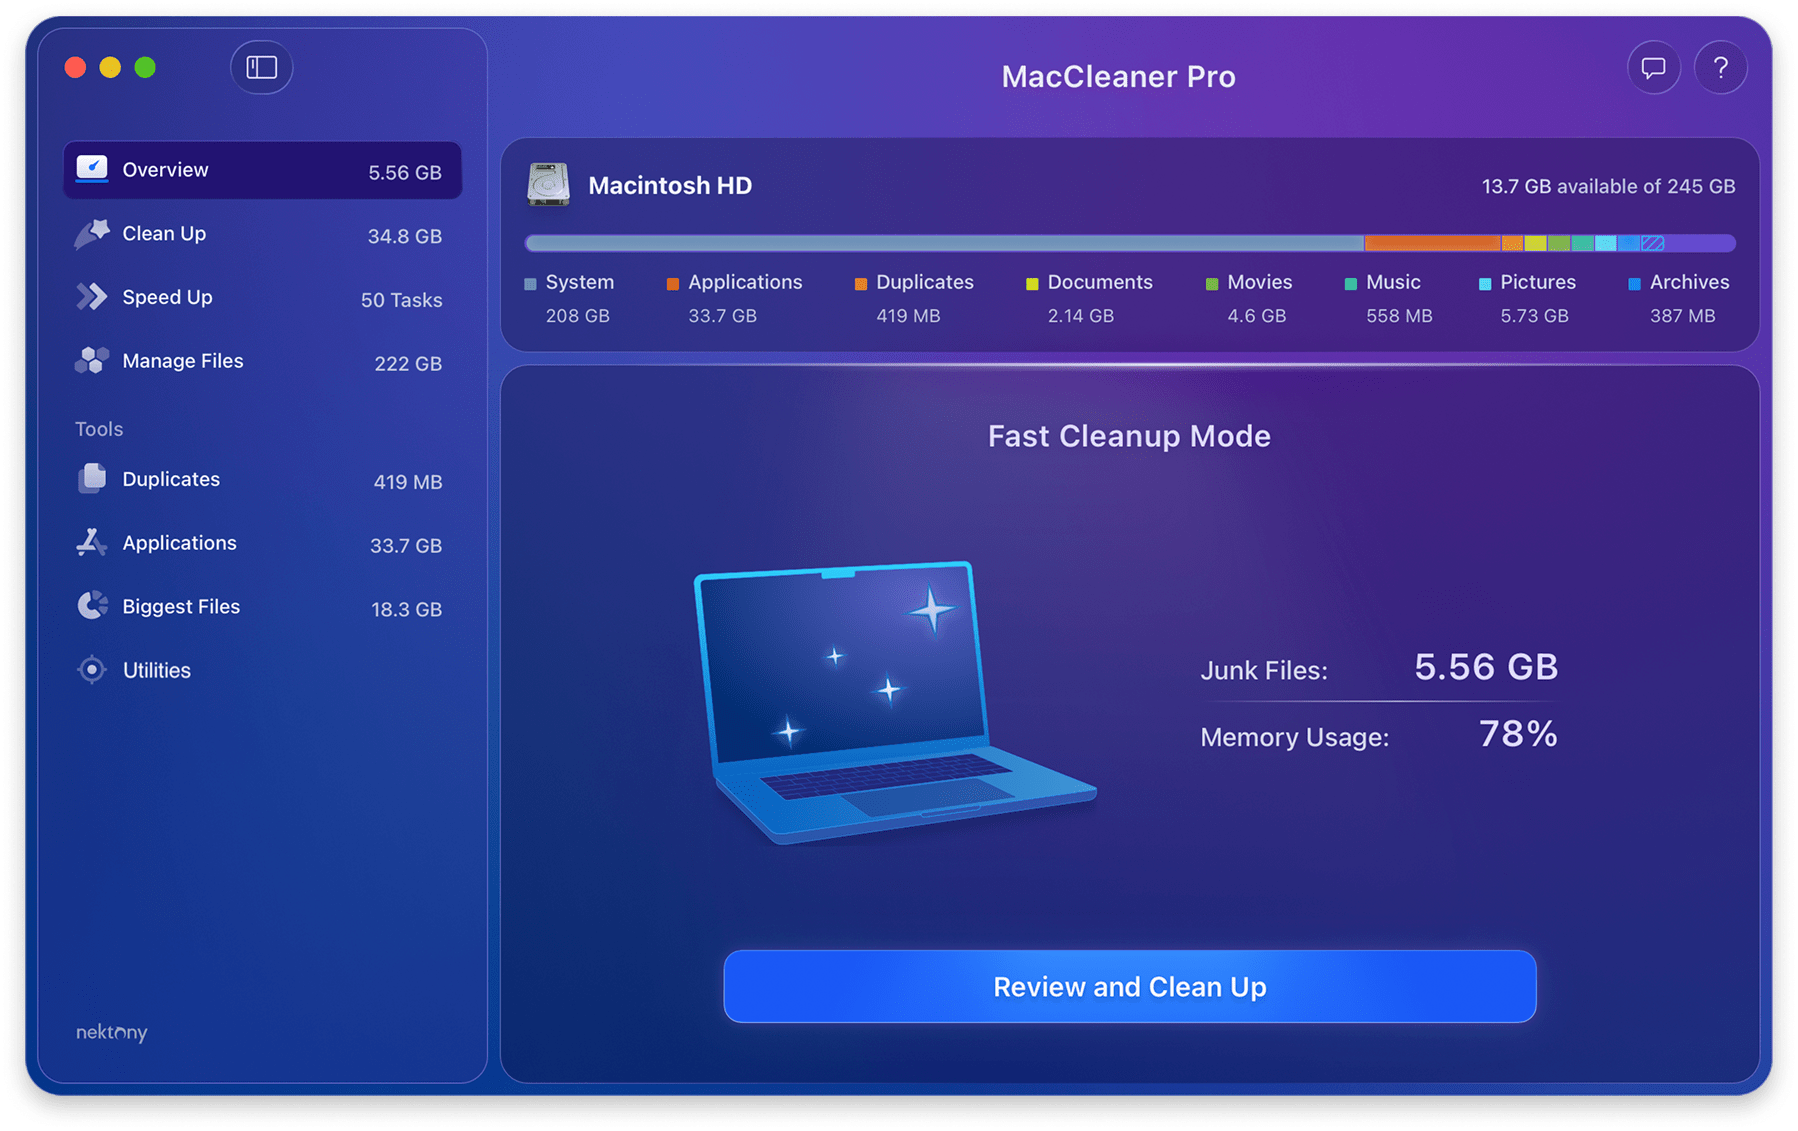Visit the nektony logo link
This screenshot has height=1131, width=1798.
tap(111, 1032)
